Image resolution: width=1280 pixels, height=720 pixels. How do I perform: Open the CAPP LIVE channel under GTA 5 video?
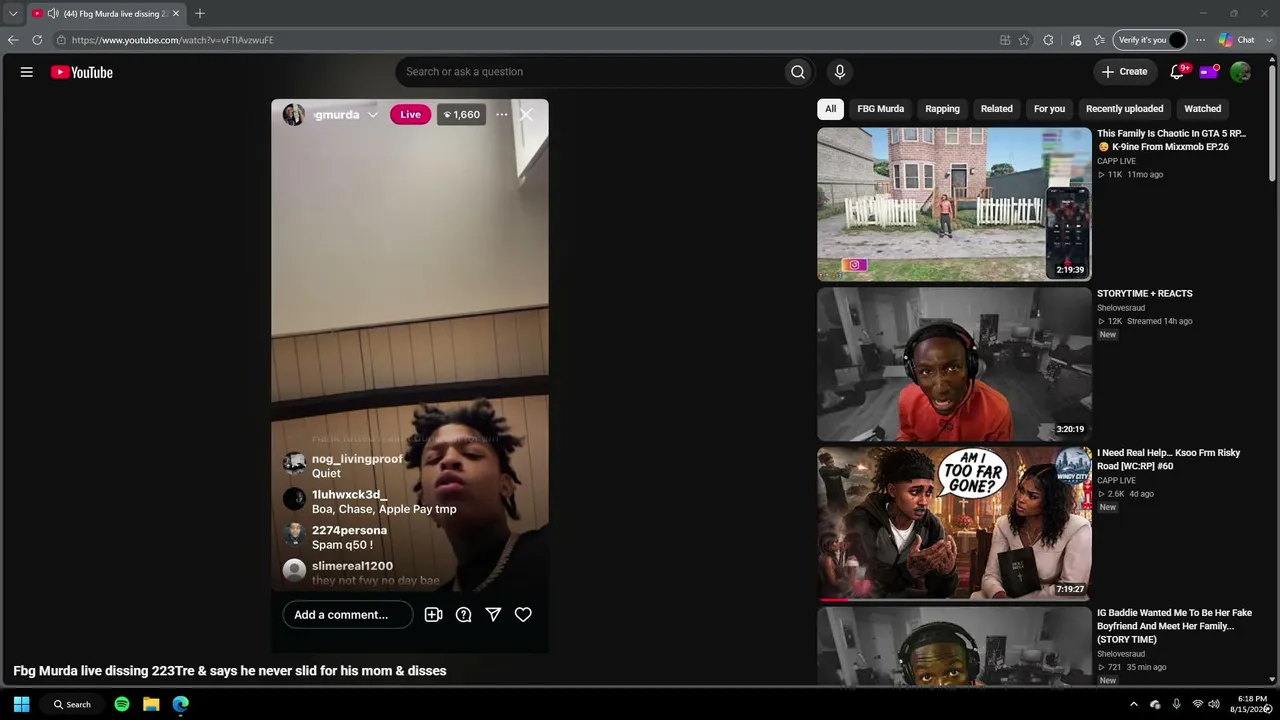coord(1116,161)
